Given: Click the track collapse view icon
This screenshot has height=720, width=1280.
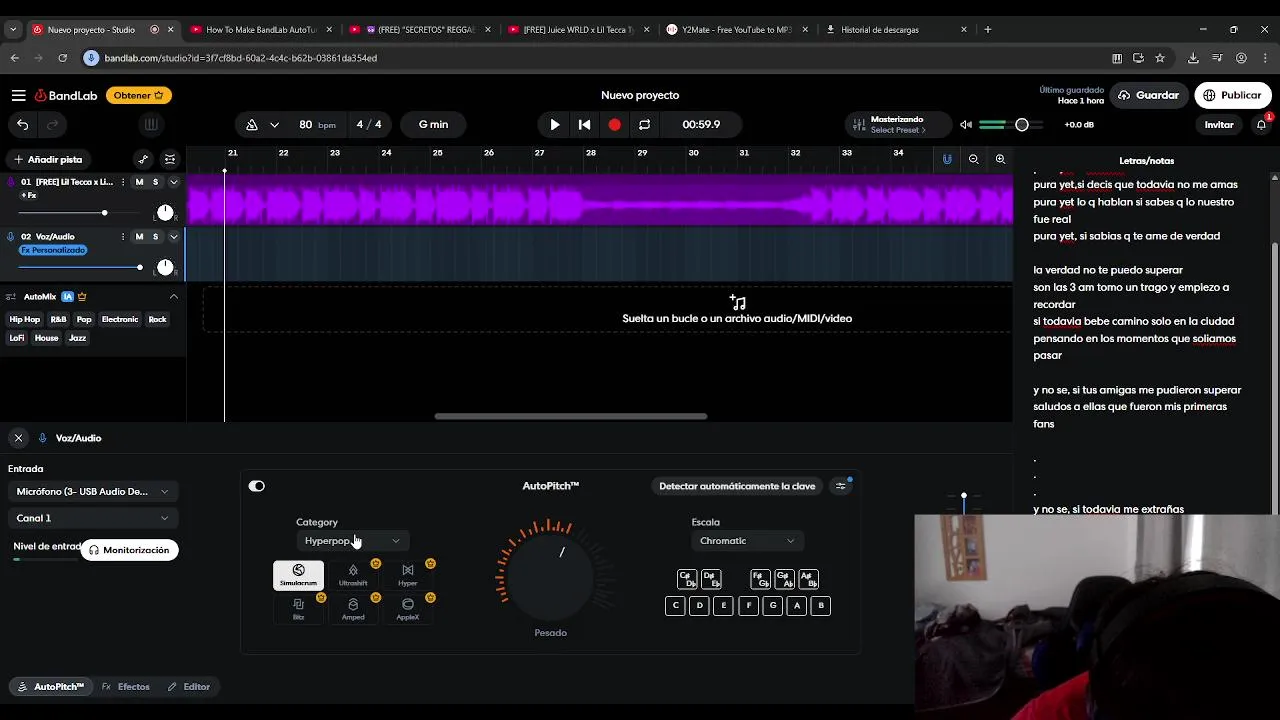Looking at the screenshot, I should point(170,159).
